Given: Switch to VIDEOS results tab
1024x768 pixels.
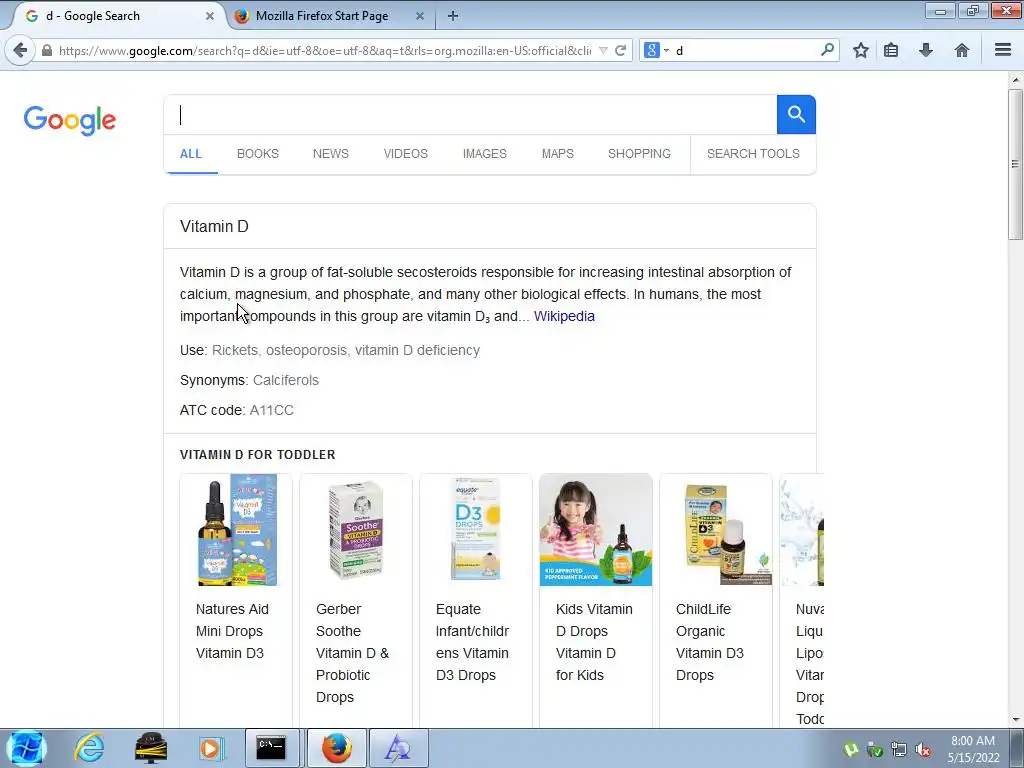Looking at the screenshot, I should tap(406, 153).
